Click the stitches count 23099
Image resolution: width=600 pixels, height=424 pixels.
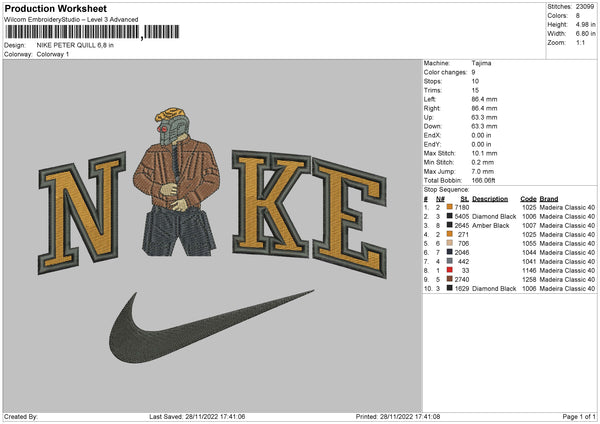click(x=585, y=7)
